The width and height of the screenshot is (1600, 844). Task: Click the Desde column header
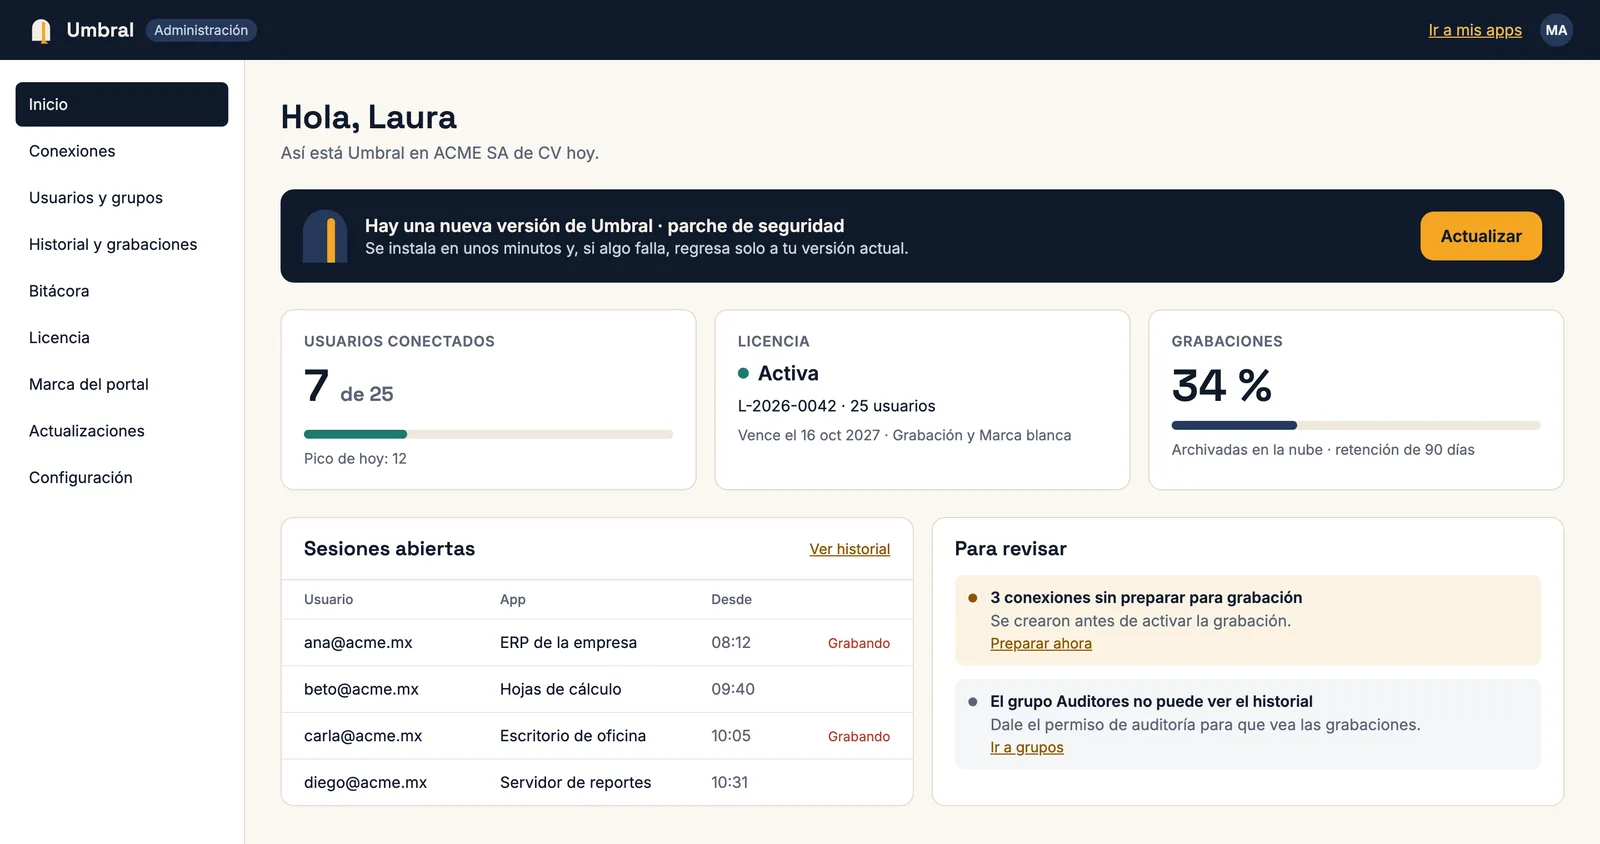coord(731,600)
